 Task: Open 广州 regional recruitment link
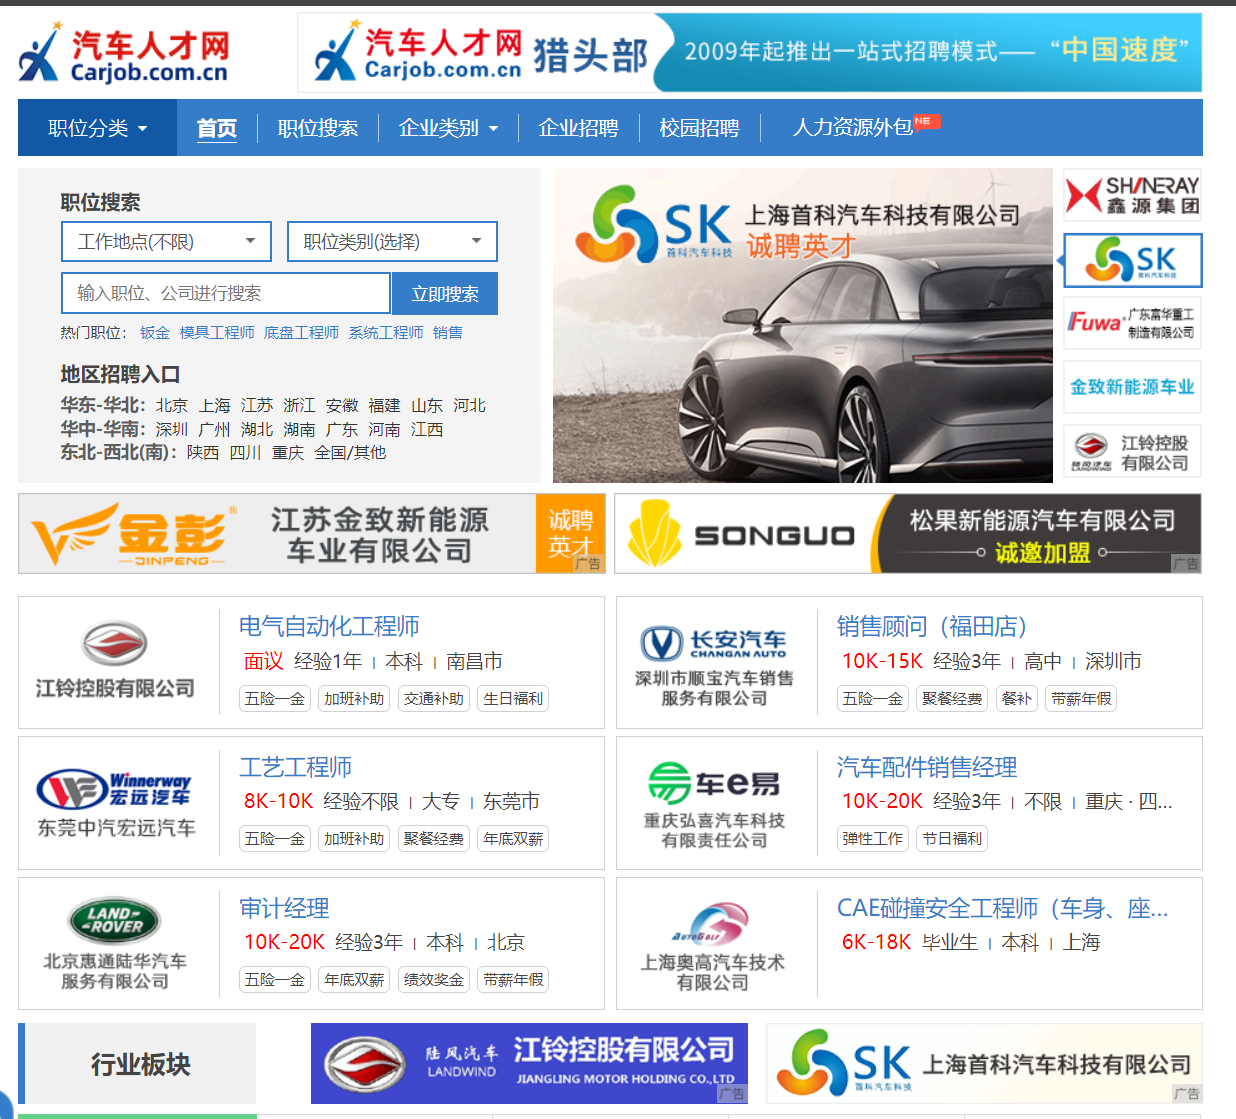pyautogui.click(x=215, y=429)
